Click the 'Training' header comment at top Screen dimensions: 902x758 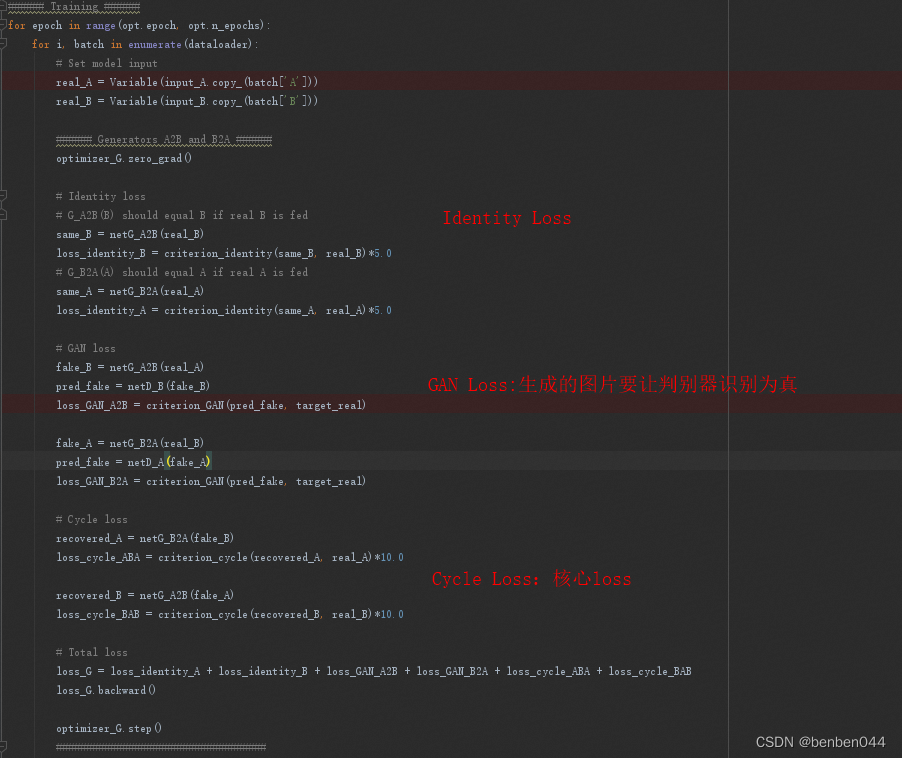(74, 7)
